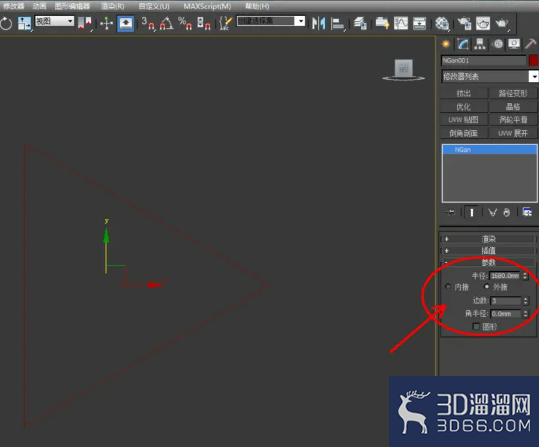539x447 pixels.
Task: Click the 角半径 corner radius field
Action: point(506,314)
